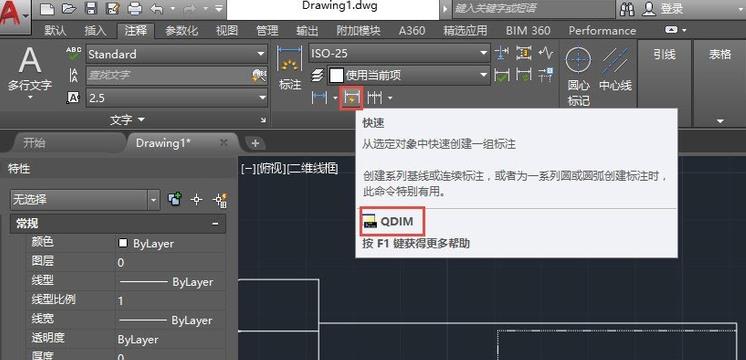Switch to the 默认 ribbon tab
The width and height of the screenshot is (746, 360).
55,30
